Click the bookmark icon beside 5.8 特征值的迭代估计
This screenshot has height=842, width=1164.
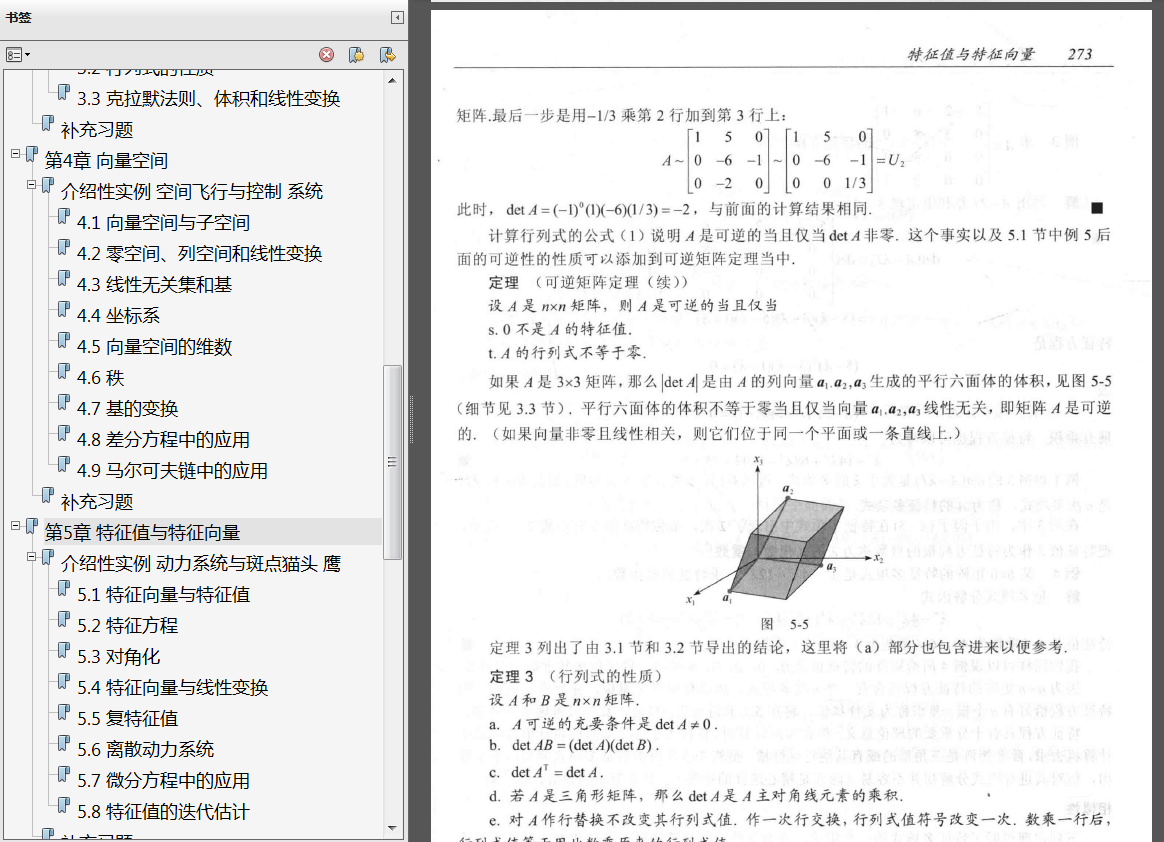(x=64, y=805)
